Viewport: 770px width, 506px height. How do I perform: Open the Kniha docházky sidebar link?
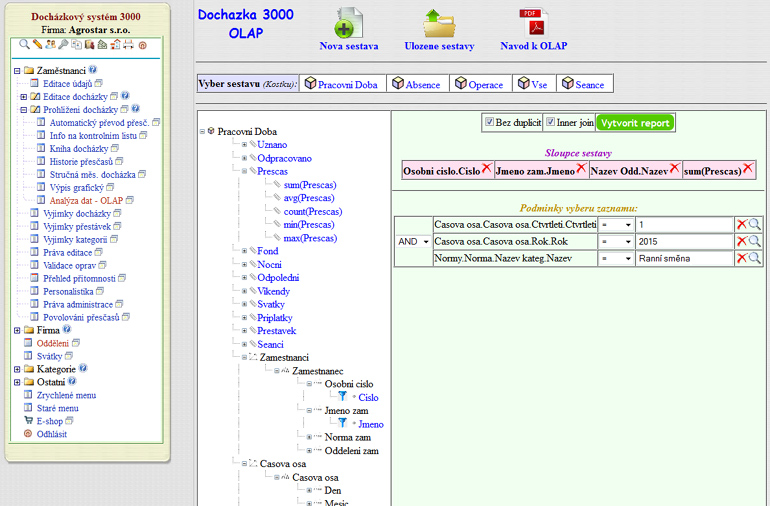tap(79, 148)
